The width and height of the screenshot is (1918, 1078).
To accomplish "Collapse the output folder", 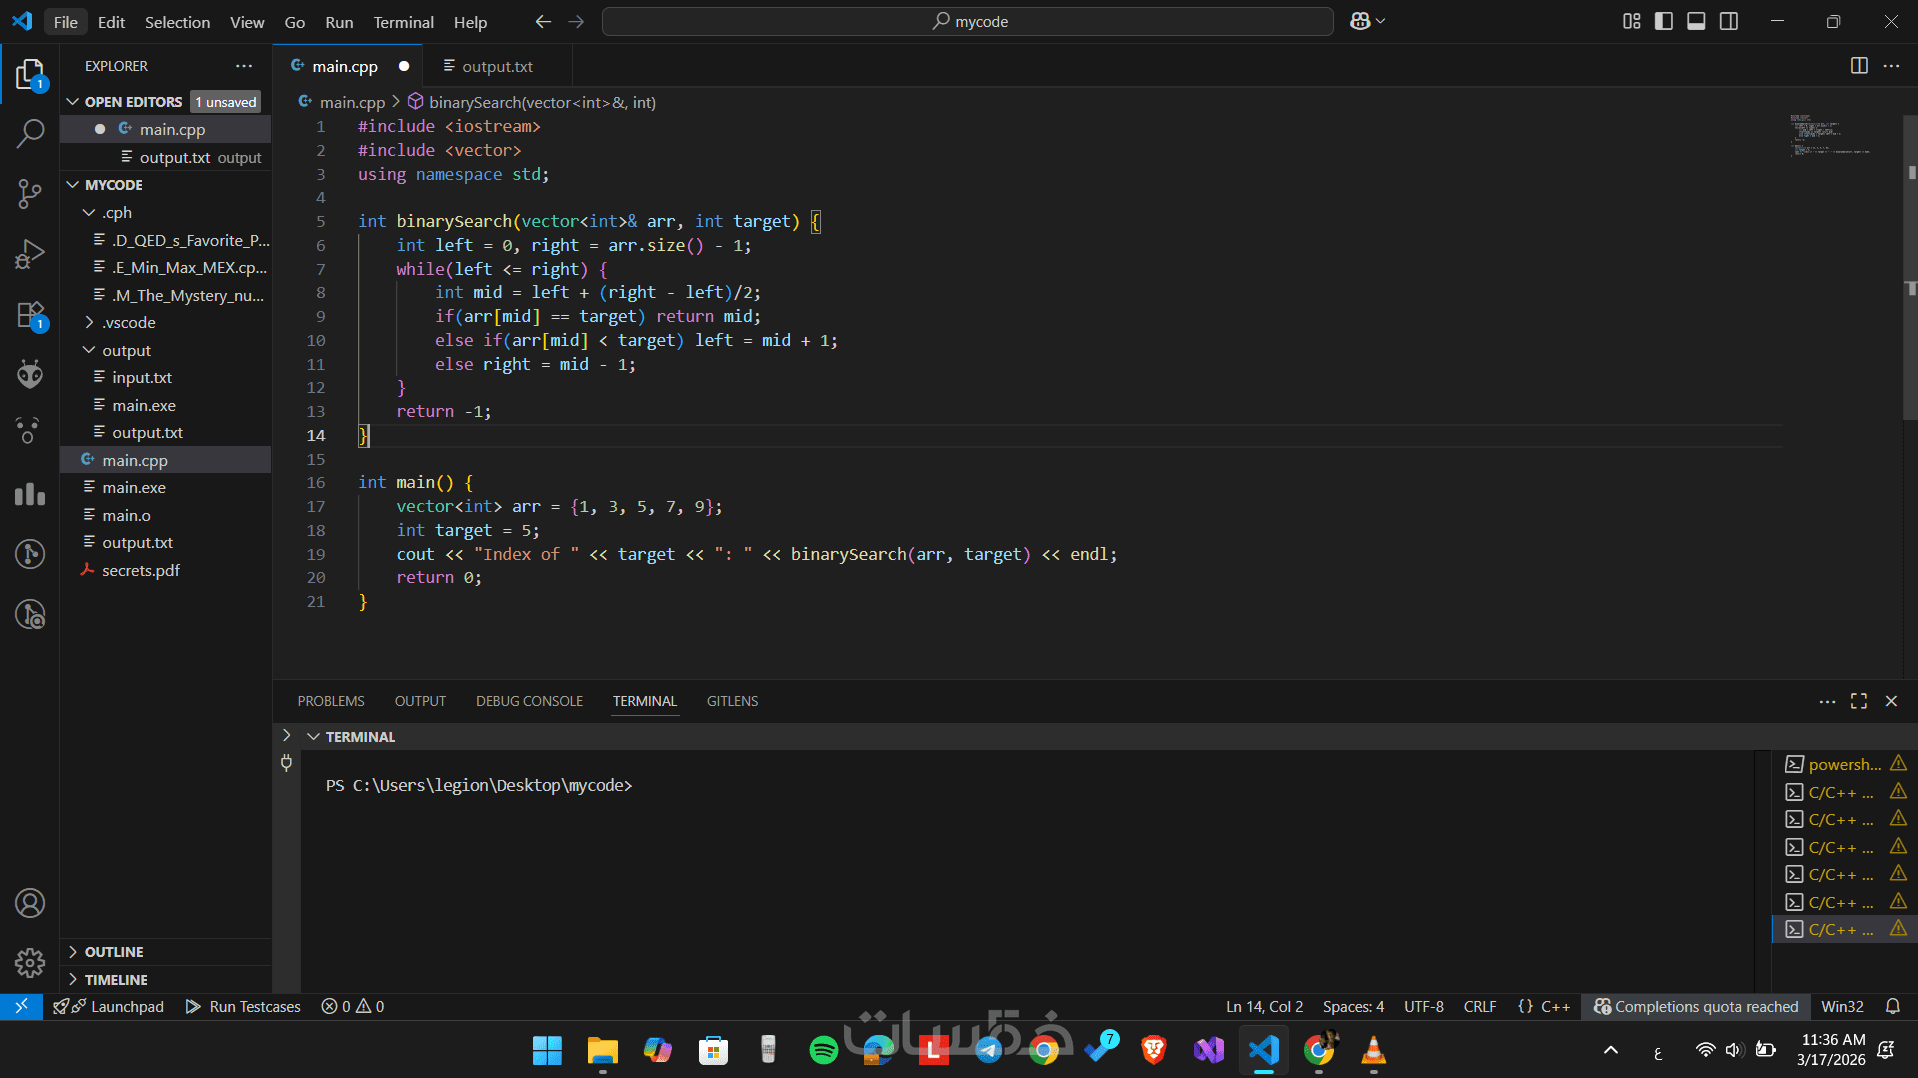I will click(x=126, y=350).
